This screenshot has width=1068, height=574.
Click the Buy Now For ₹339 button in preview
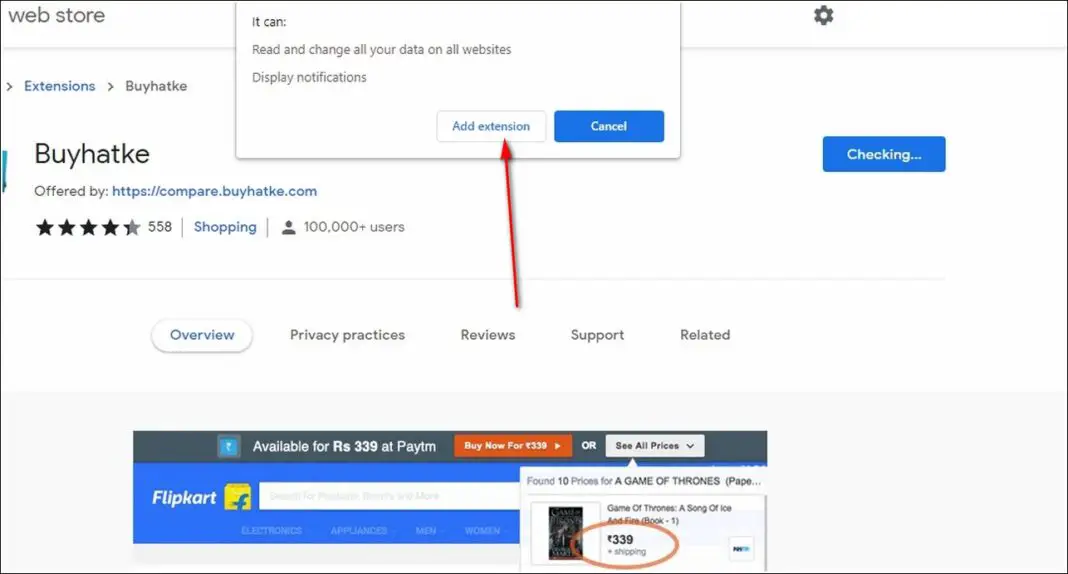(513, 446)
